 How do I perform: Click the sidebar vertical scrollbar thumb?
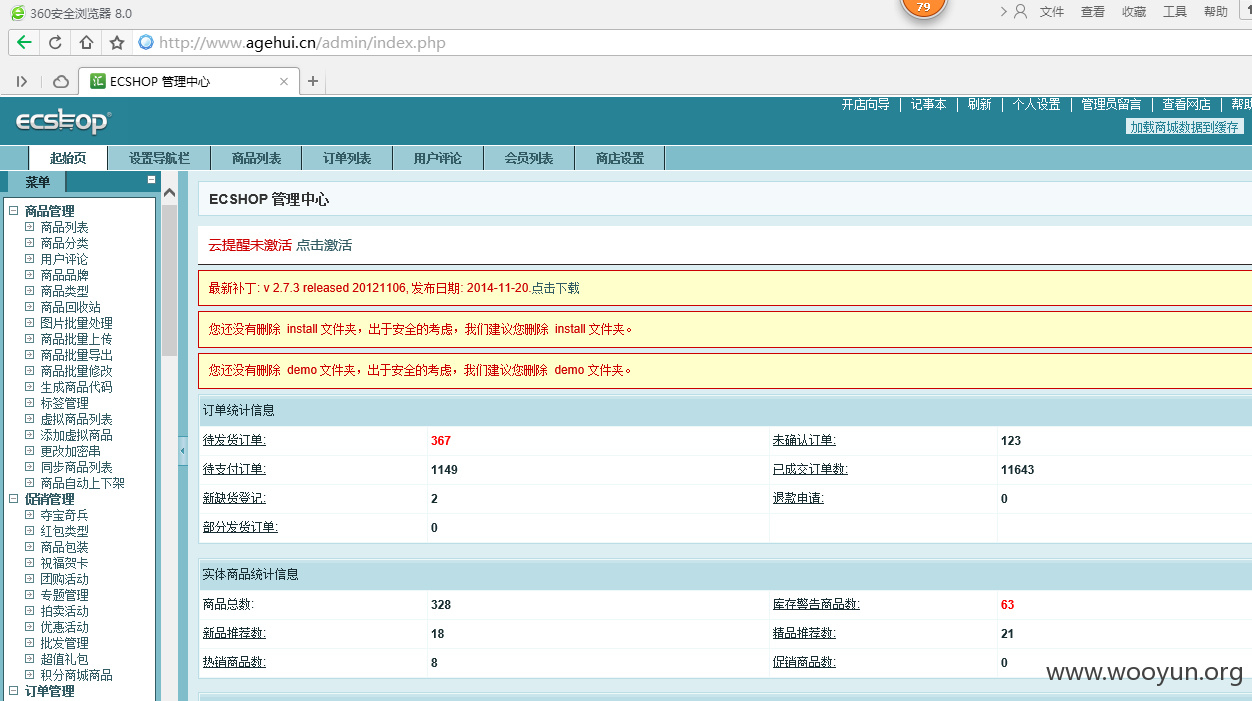pyautogui.click(x=169, y=280)
